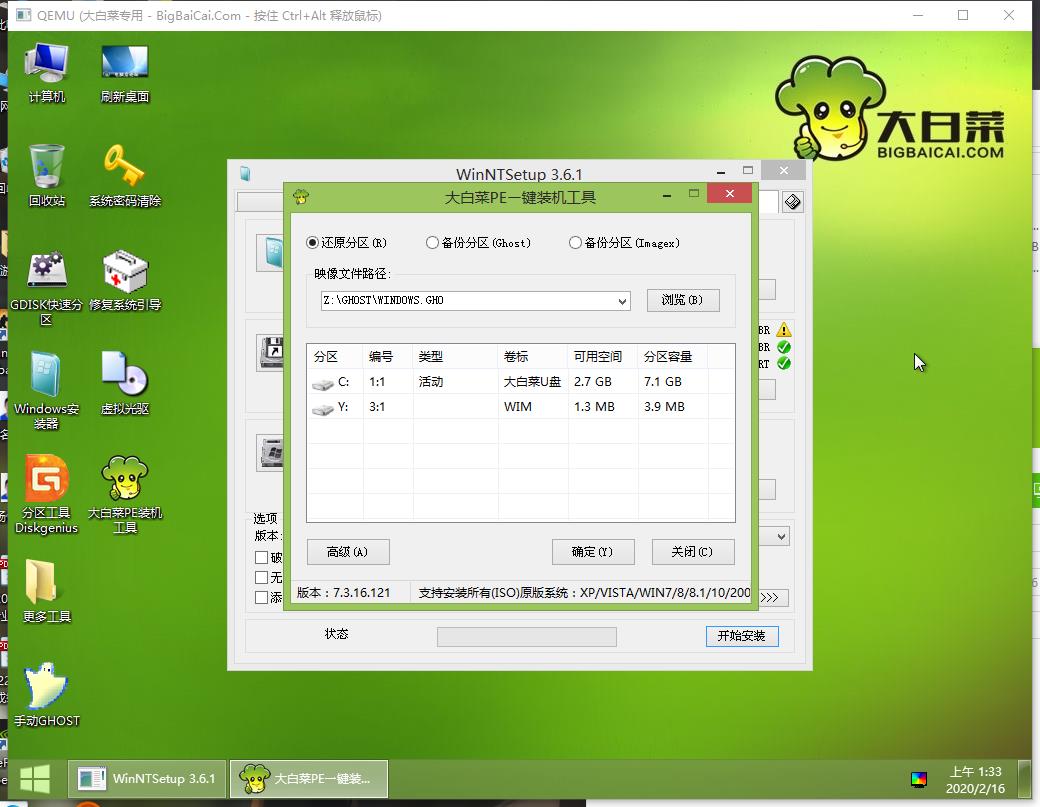The width and height of the screenshot is (1040, 807).
Task: Sort by 类型 column header
Action: coord(455,357)
